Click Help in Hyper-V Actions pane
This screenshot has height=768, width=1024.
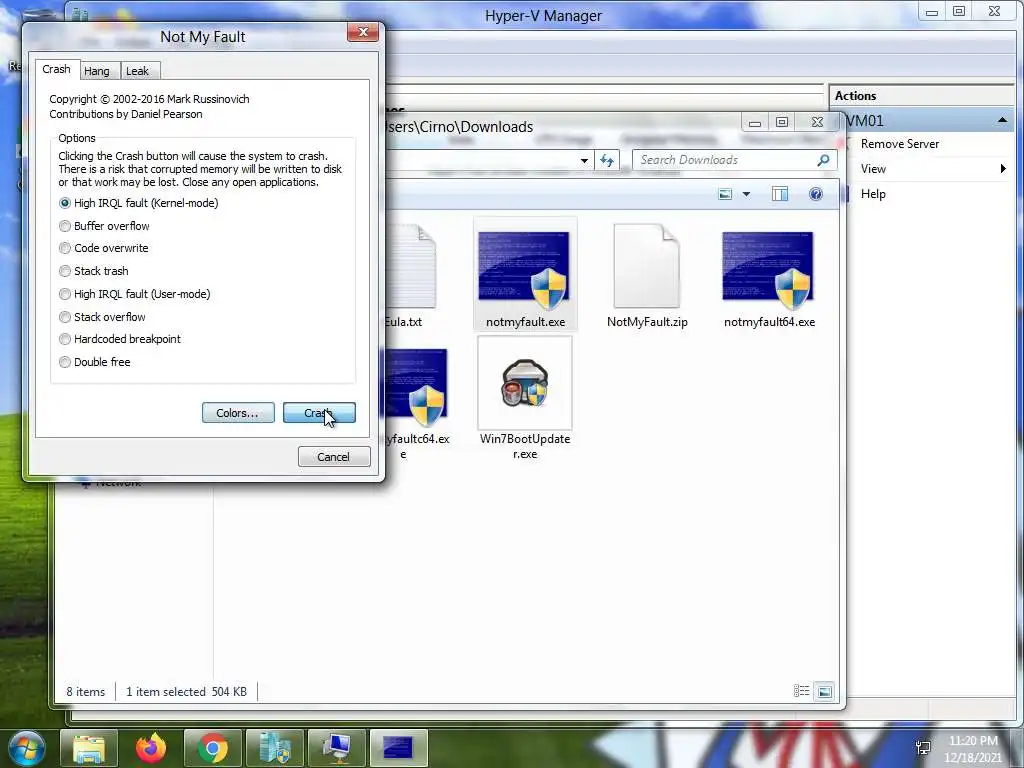[x=873, y=194]
